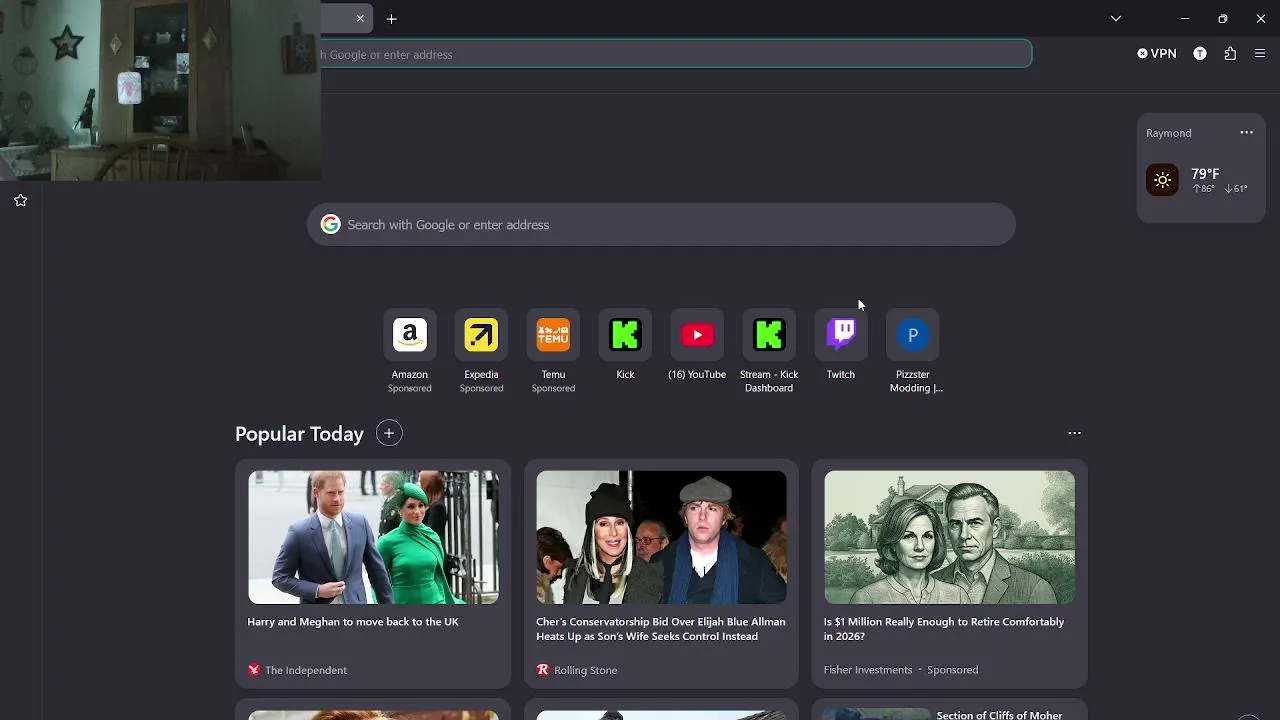Image resolution: width=1280 pixels, height=720 pixels.
Task: Read 'Harry and Meghan to move back' headline
Action: pos(353,622)
